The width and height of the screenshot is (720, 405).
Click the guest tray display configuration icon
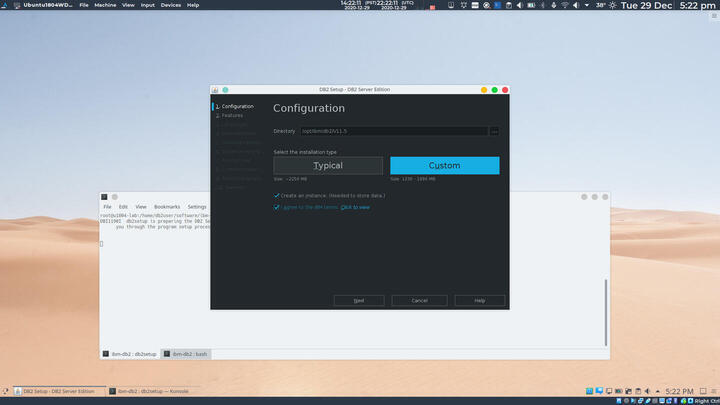point(609,391)
